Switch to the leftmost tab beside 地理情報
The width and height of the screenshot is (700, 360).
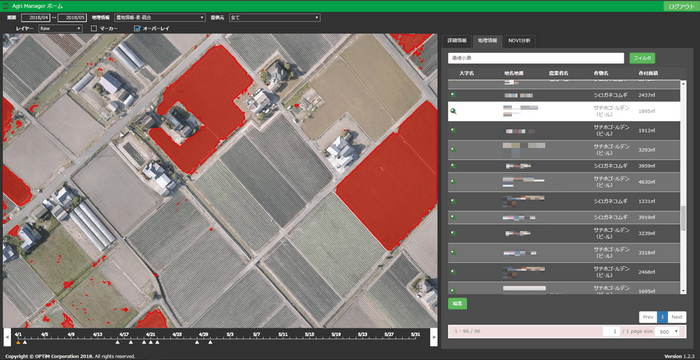(457, 41)
